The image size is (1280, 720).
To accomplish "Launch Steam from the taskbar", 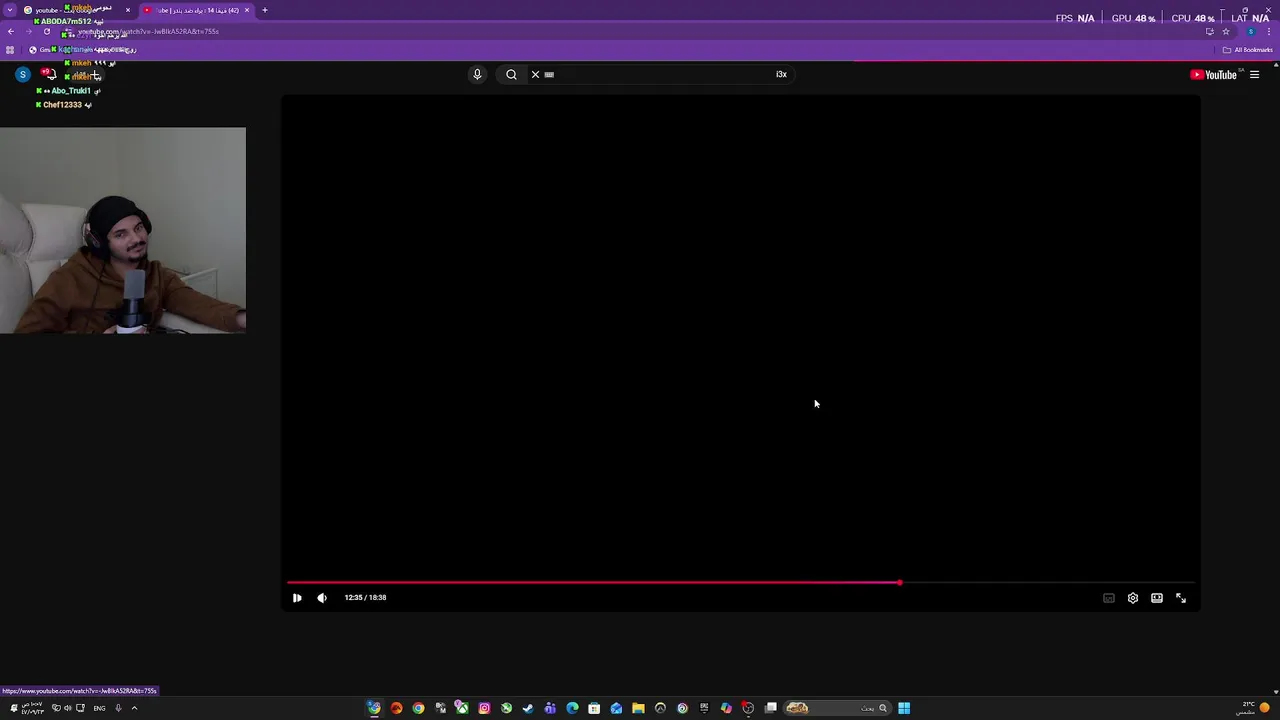I will 528,708.
